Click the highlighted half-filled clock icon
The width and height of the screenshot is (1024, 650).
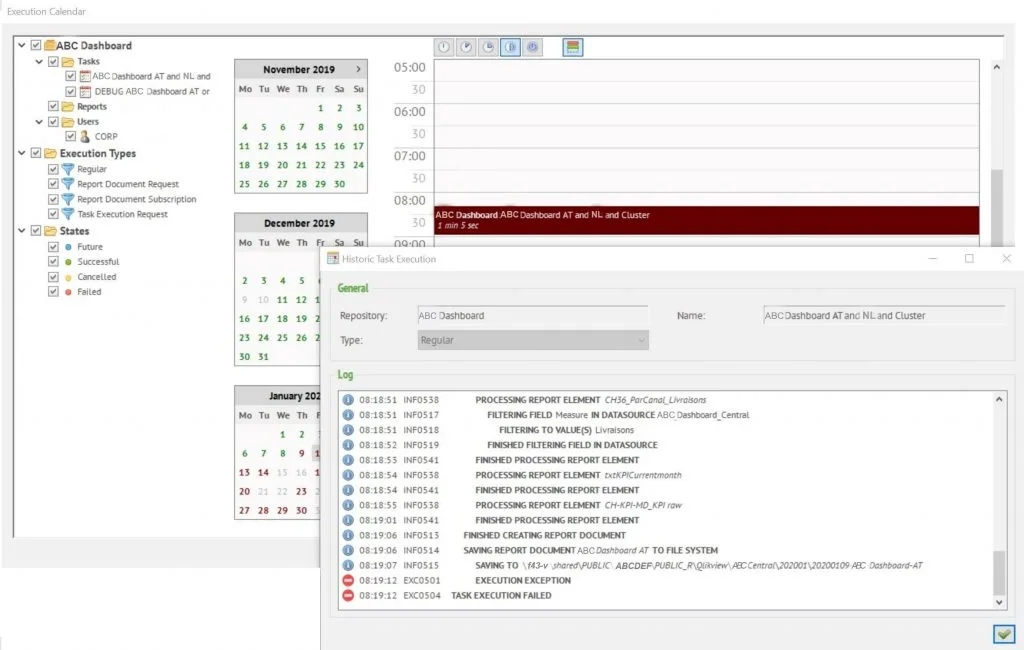point(511,47)
